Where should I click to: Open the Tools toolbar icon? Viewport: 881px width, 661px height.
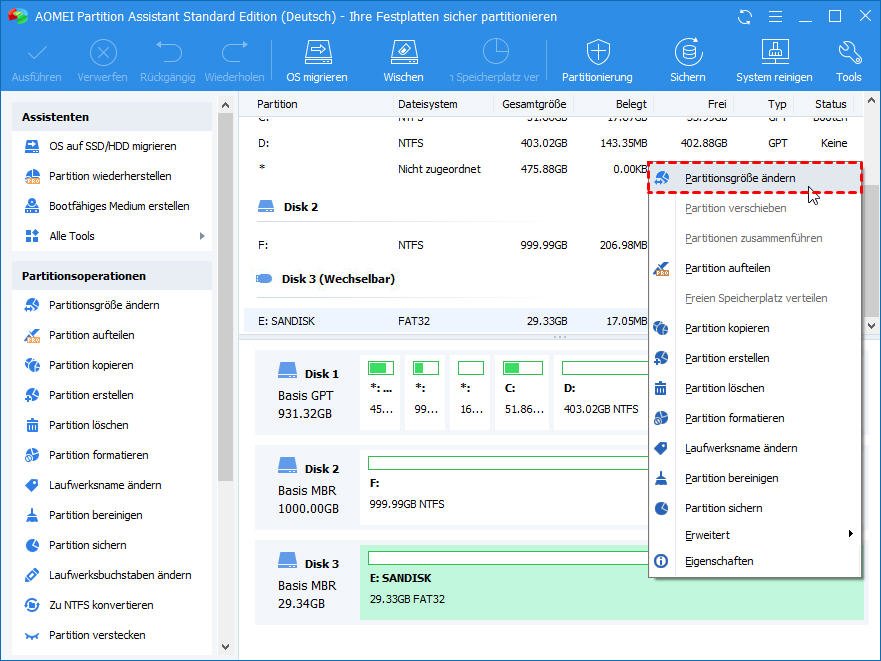tap(848, 60)
